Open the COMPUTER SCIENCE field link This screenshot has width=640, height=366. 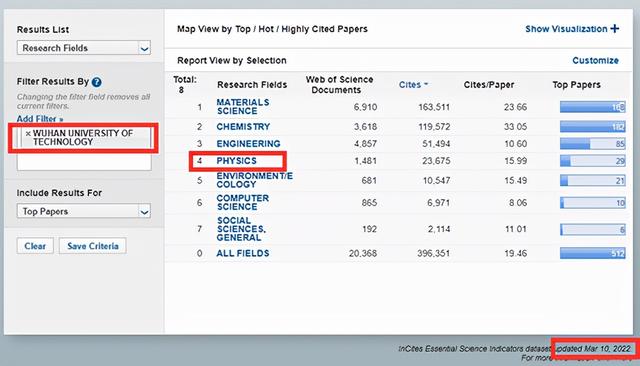[242, 202]
